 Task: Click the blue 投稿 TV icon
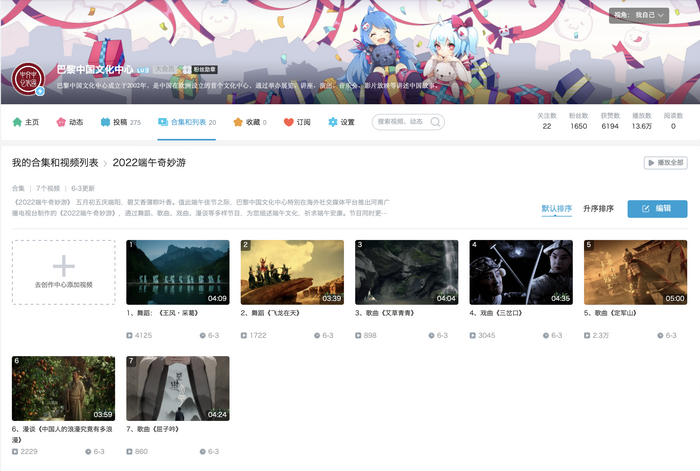tap(105, 122)
